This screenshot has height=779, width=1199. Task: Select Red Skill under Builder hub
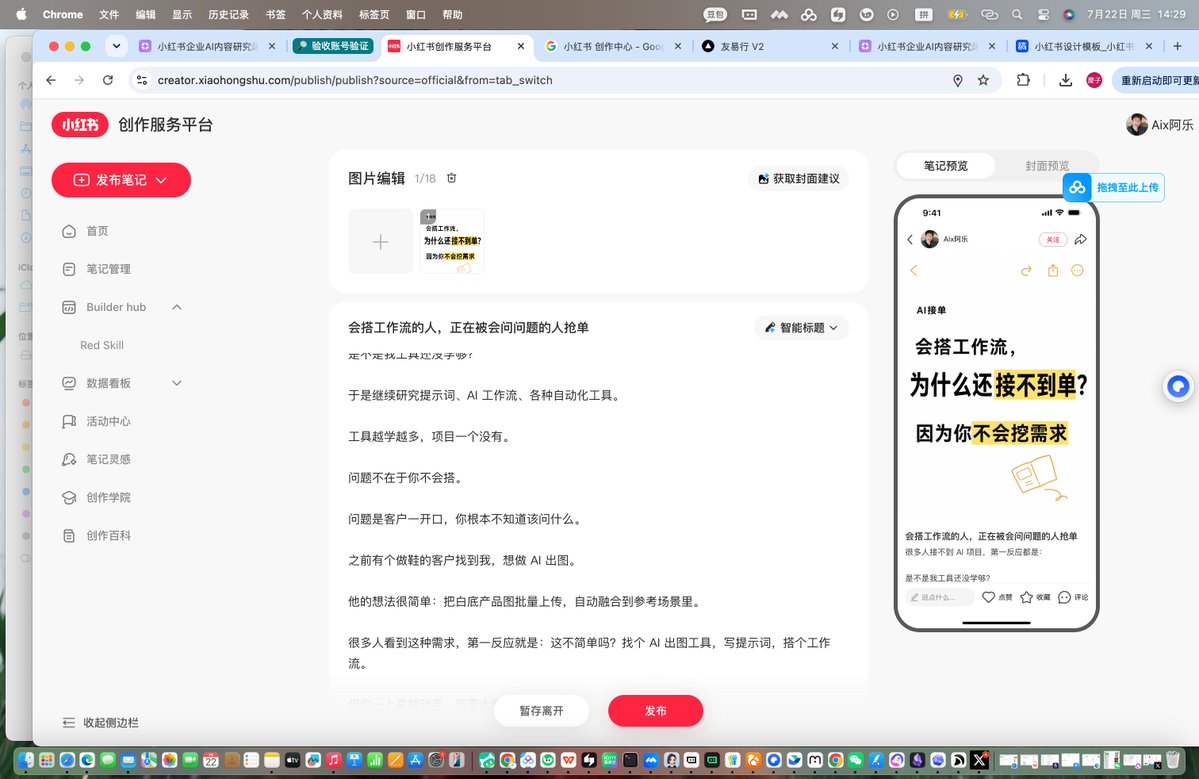tap(102, 346)
